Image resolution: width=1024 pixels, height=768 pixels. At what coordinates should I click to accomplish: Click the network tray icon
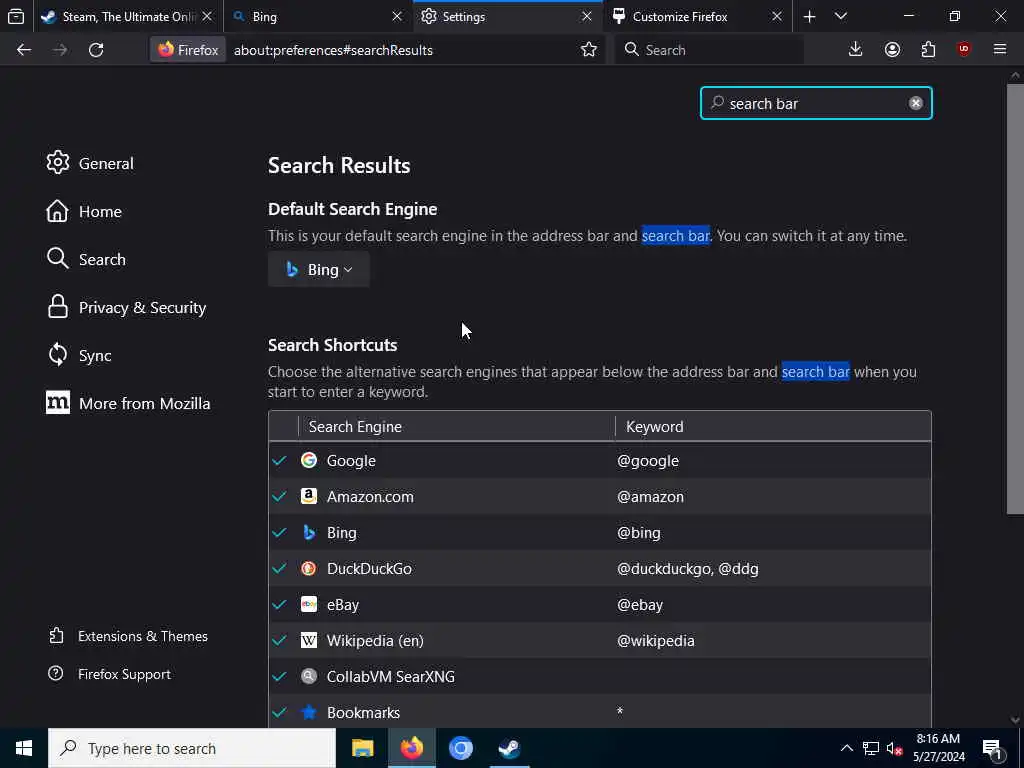[871, 748]
